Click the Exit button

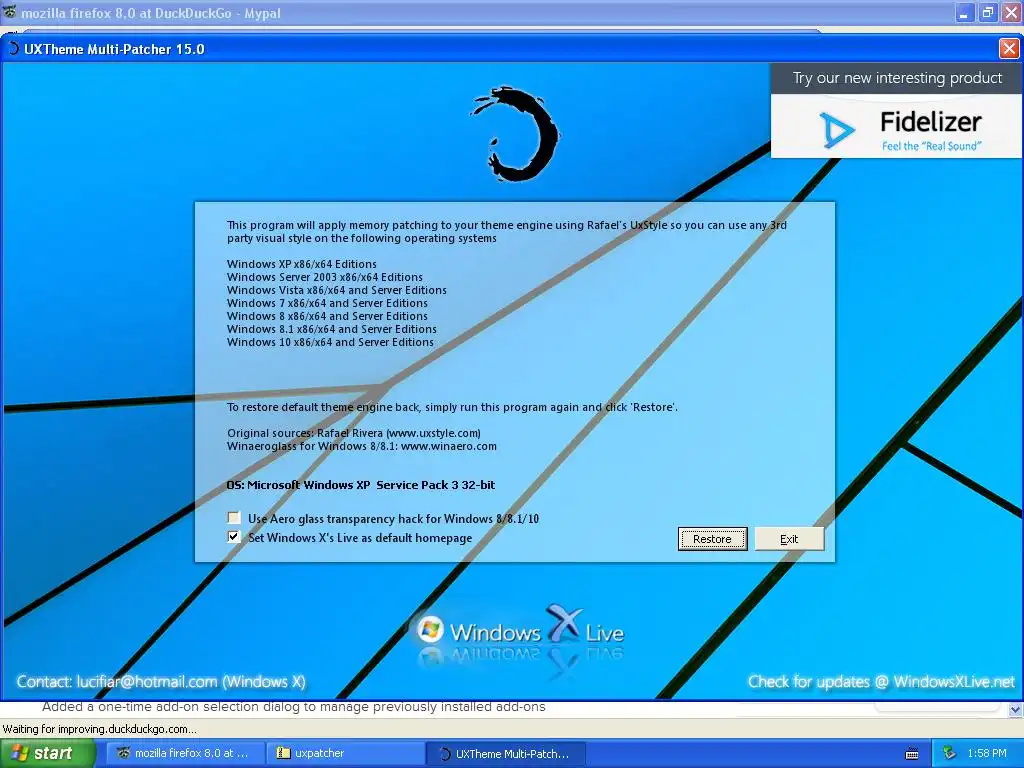pos(789,539)
